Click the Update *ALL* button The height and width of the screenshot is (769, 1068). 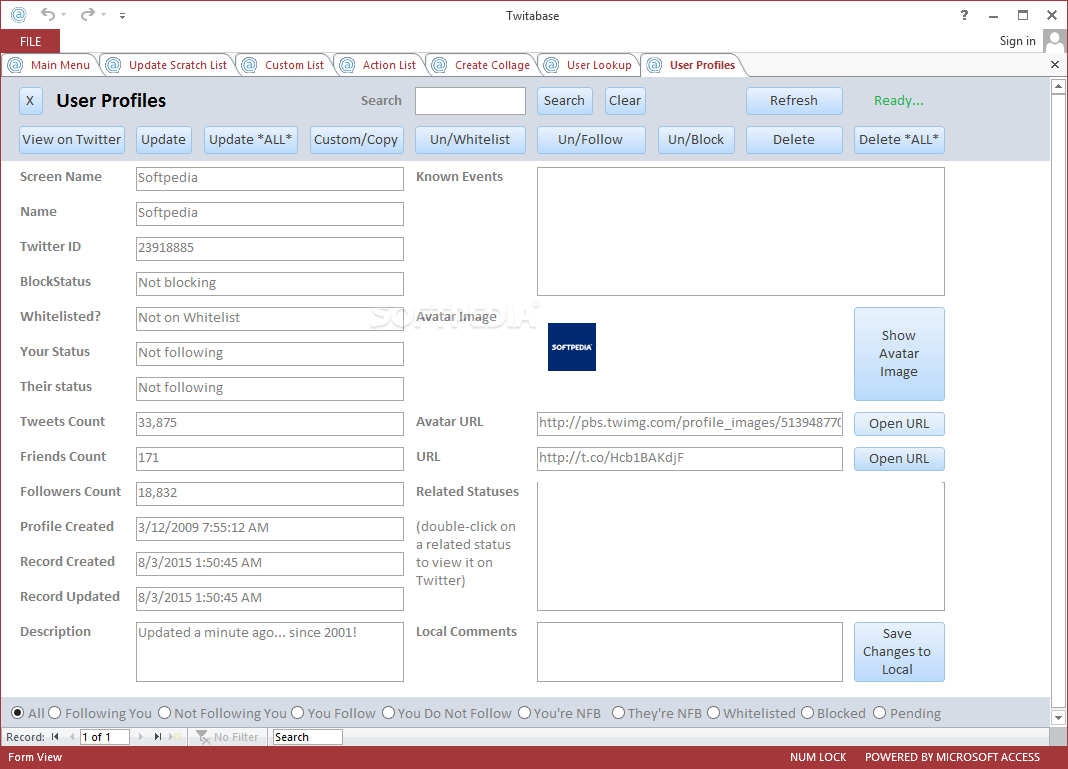(250, 140)
